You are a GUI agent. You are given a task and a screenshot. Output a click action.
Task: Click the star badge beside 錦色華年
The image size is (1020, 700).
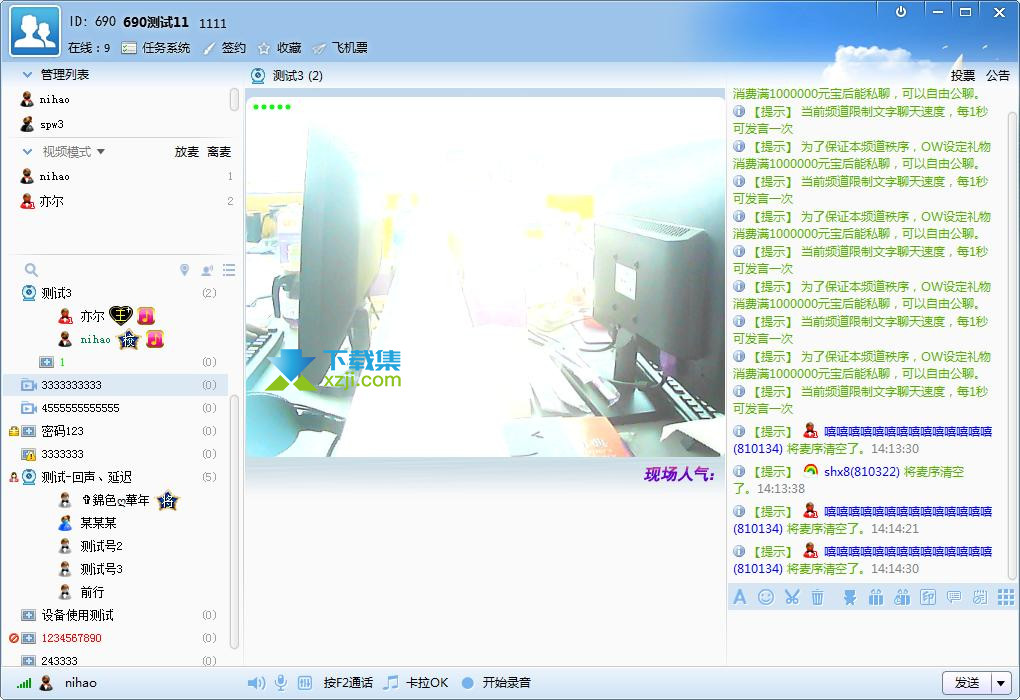(x=168, y=500)
